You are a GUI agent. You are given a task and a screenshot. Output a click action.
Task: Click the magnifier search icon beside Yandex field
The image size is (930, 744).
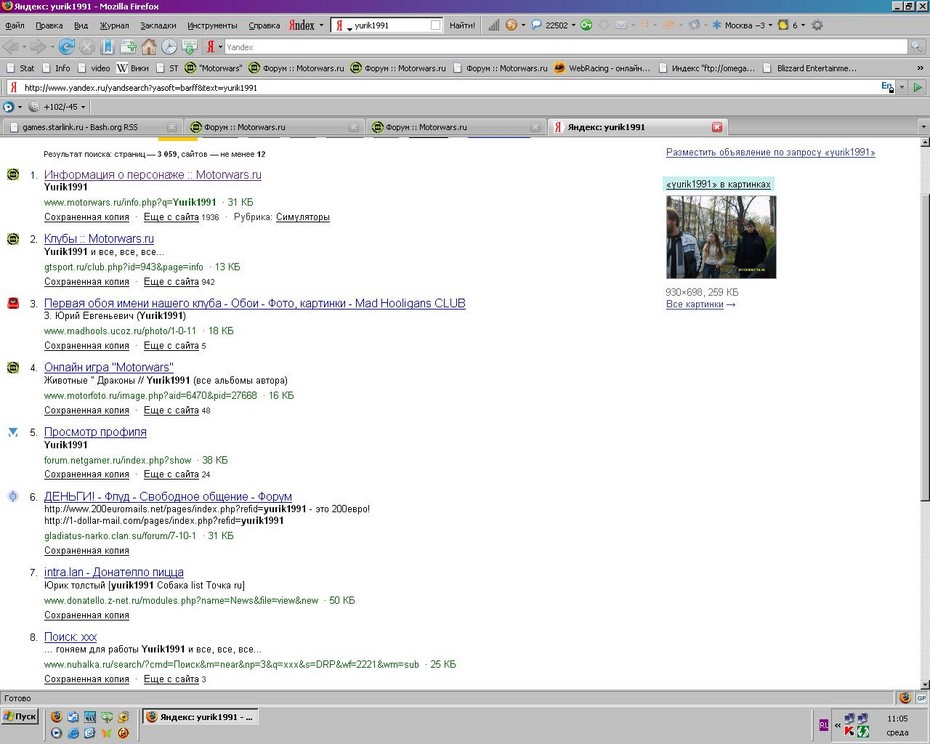[x=917, y=46]
